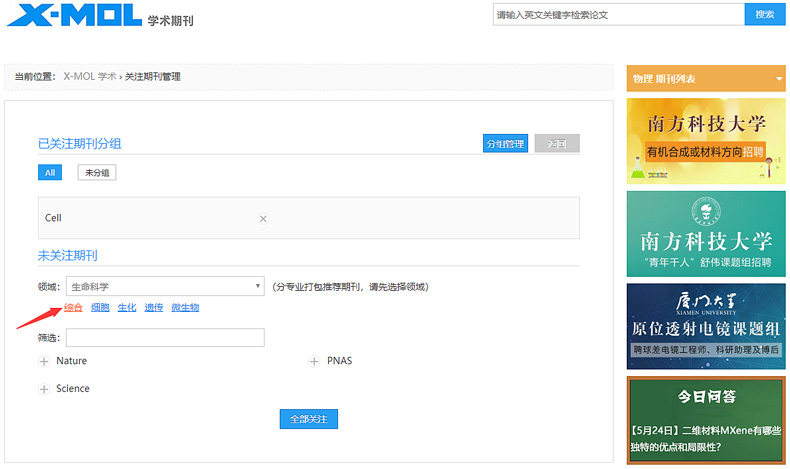
Task: Click the Nature journal name
Action: point(72,361)
